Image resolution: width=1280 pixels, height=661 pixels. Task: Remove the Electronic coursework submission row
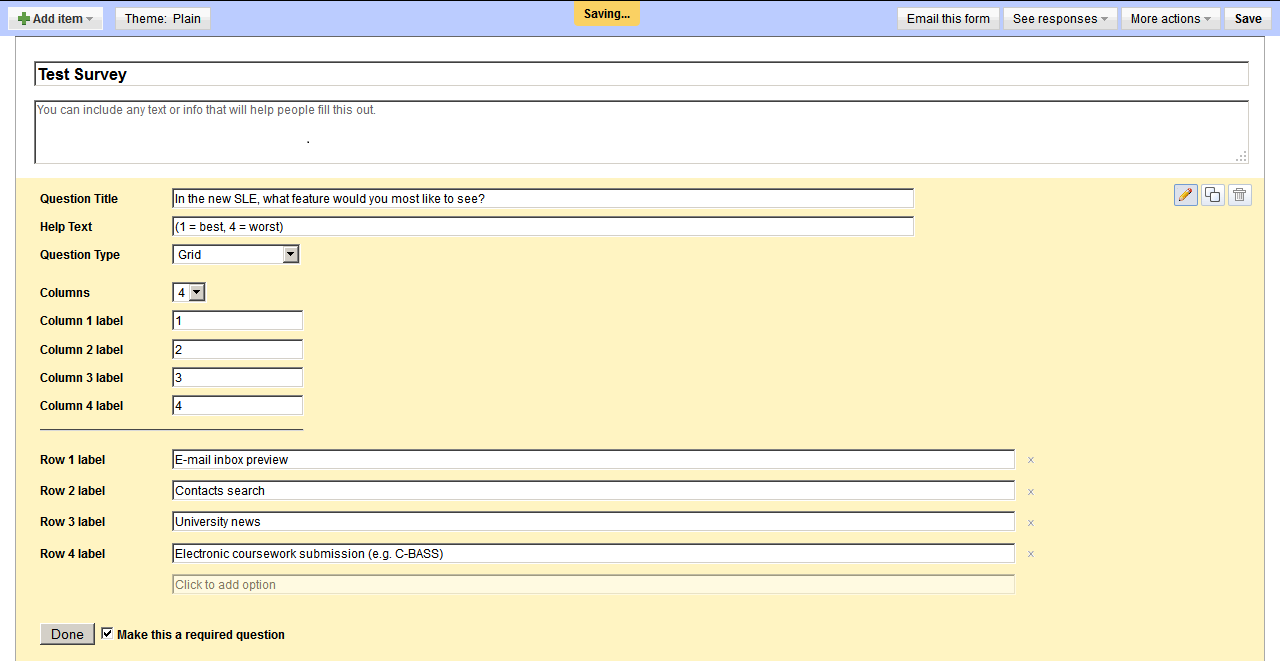[1031, 553]
